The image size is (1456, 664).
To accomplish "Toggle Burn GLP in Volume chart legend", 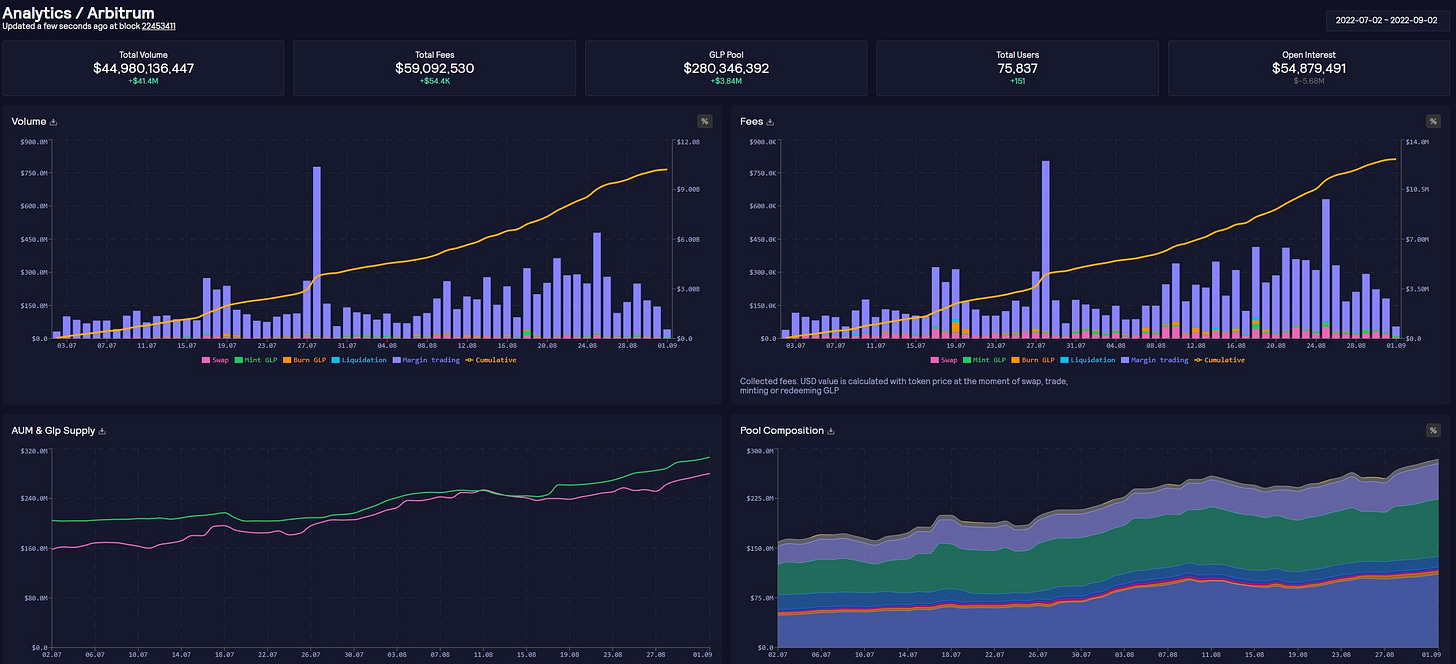I will coord(302,360).
